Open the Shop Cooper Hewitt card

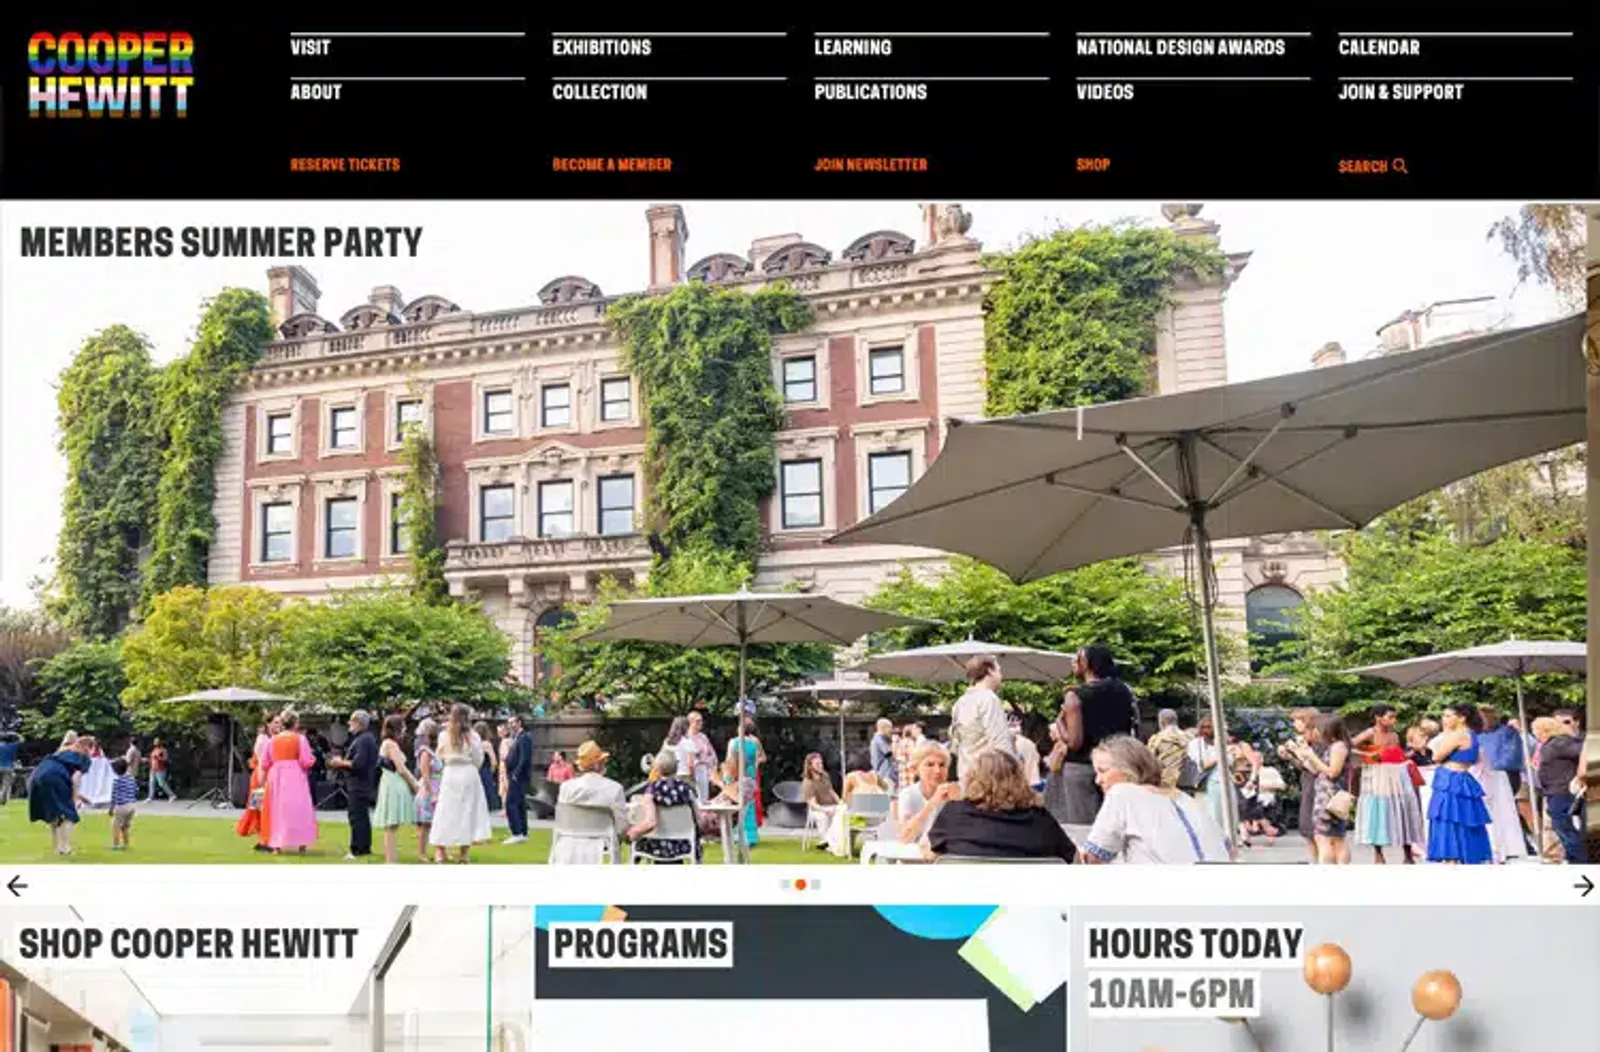coord(265,978)
